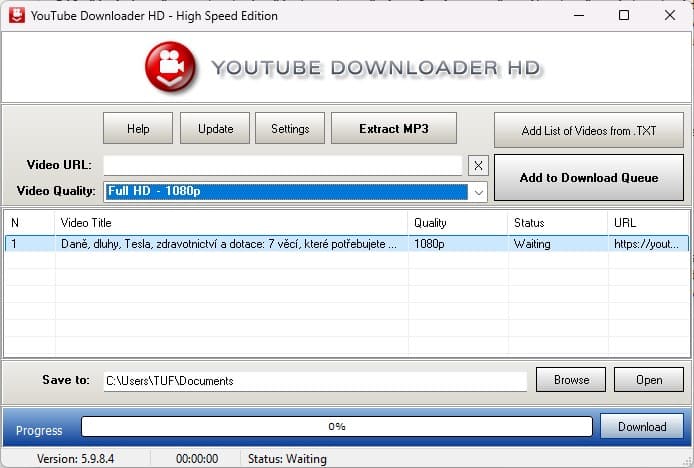Click the 00:00:00 elapsed time in status bar
This screenshot has height=468, width=694.
(x=197, y=459)
